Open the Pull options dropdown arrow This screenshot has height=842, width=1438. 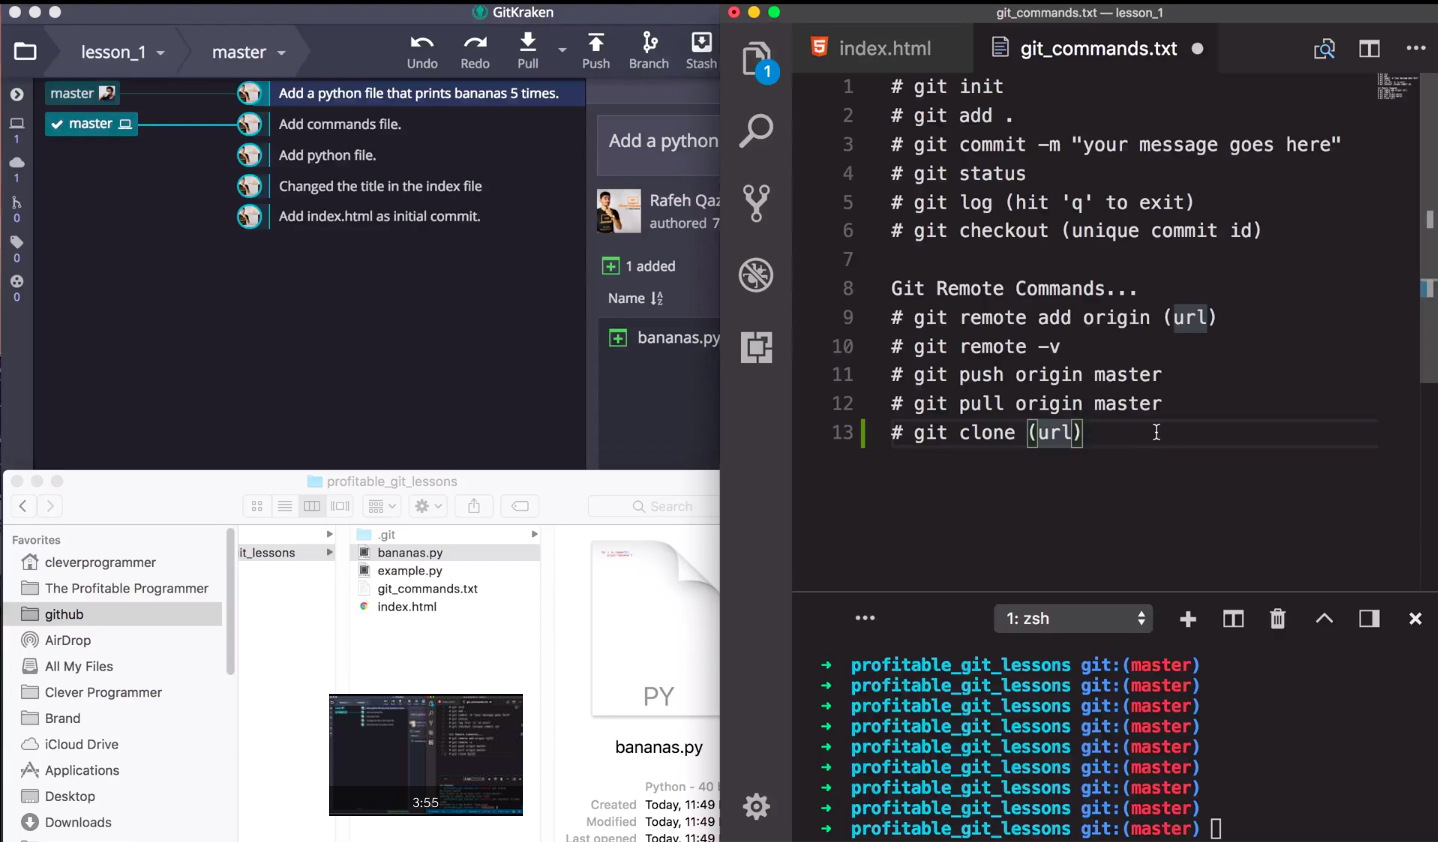pyautogui.click(x=562, y=49)
